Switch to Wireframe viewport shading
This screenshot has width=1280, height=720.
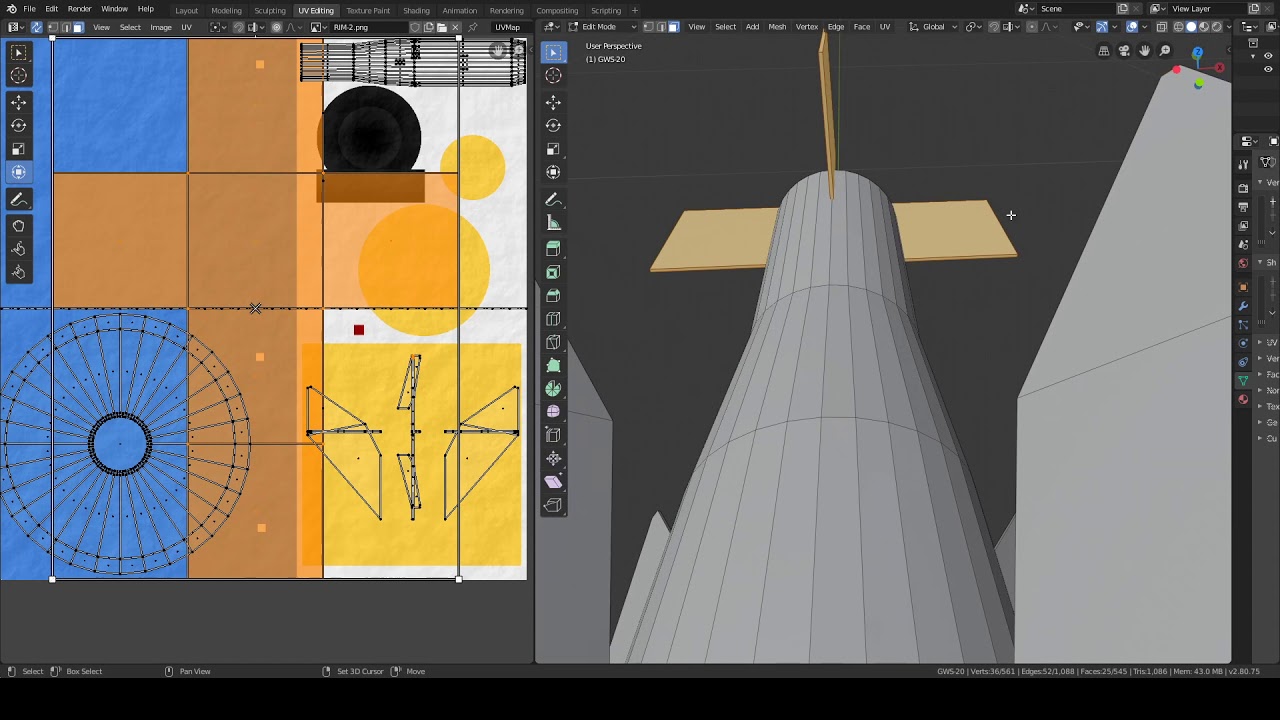point(1178,27)
